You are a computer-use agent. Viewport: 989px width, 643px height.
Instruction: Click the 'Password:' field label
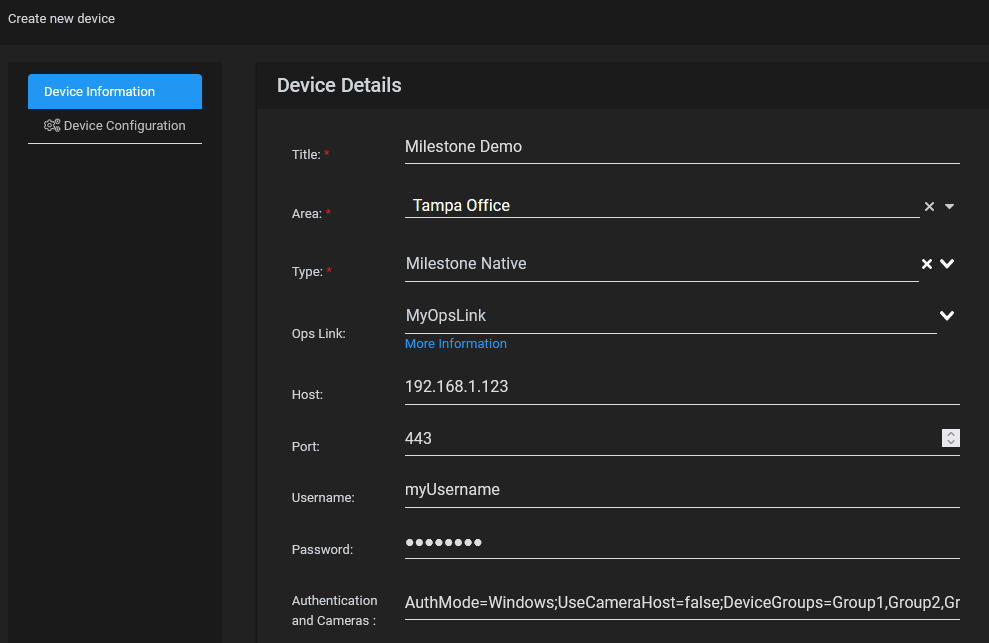click(x=322, y=550)
